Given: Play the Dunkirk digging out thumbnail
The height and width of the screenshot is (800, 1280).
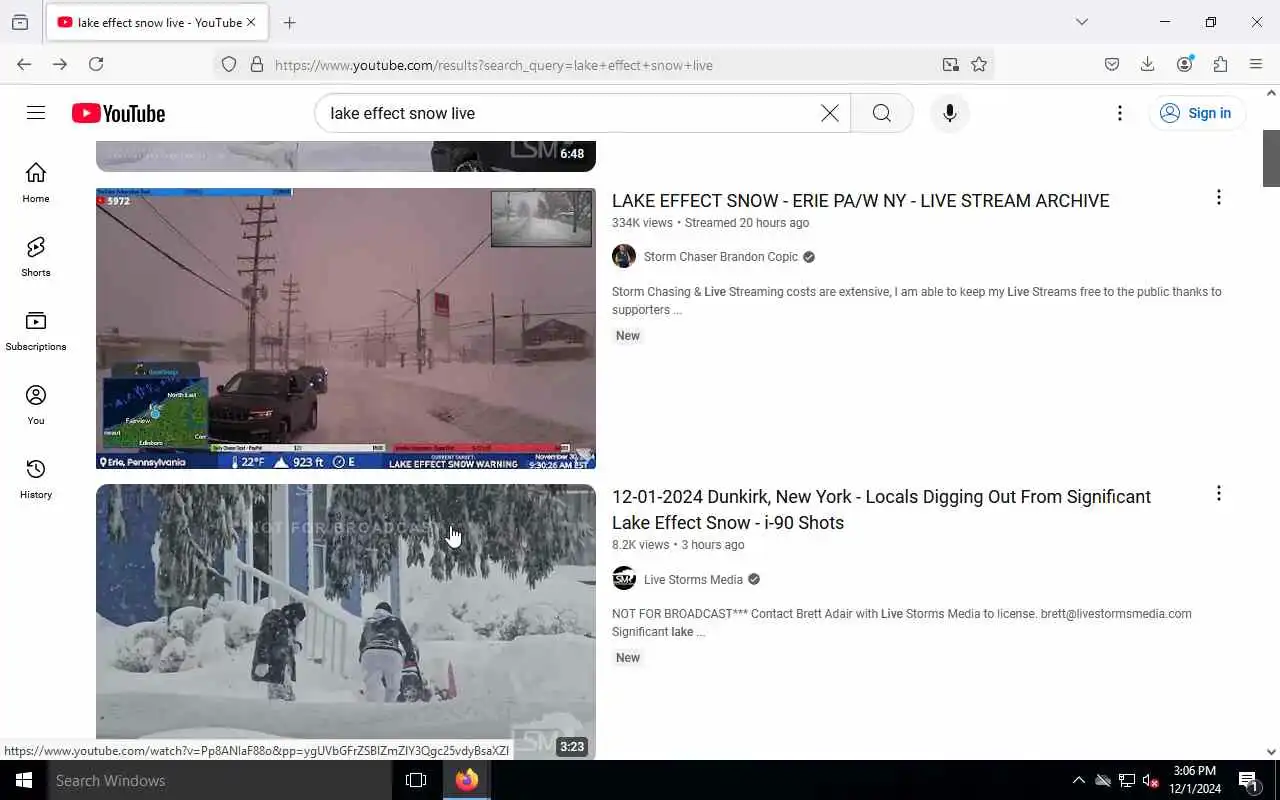Looking at the screenshot, I should pyautogui.click(x=346, y=622).
